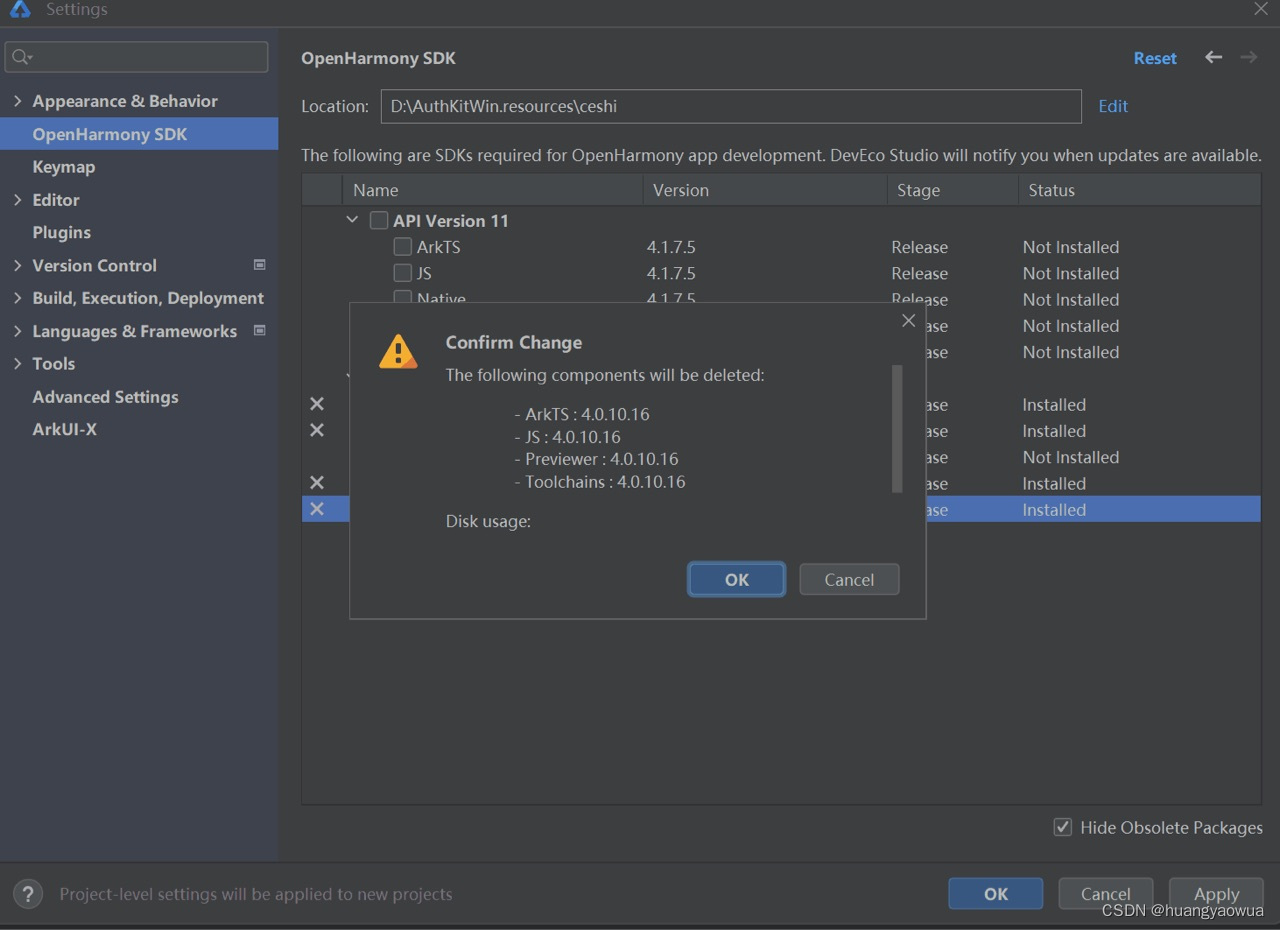Click the delete X mark on highlighted row
Image resolution: width=1280 pixels, height=930 pixels.
[317, 509]
